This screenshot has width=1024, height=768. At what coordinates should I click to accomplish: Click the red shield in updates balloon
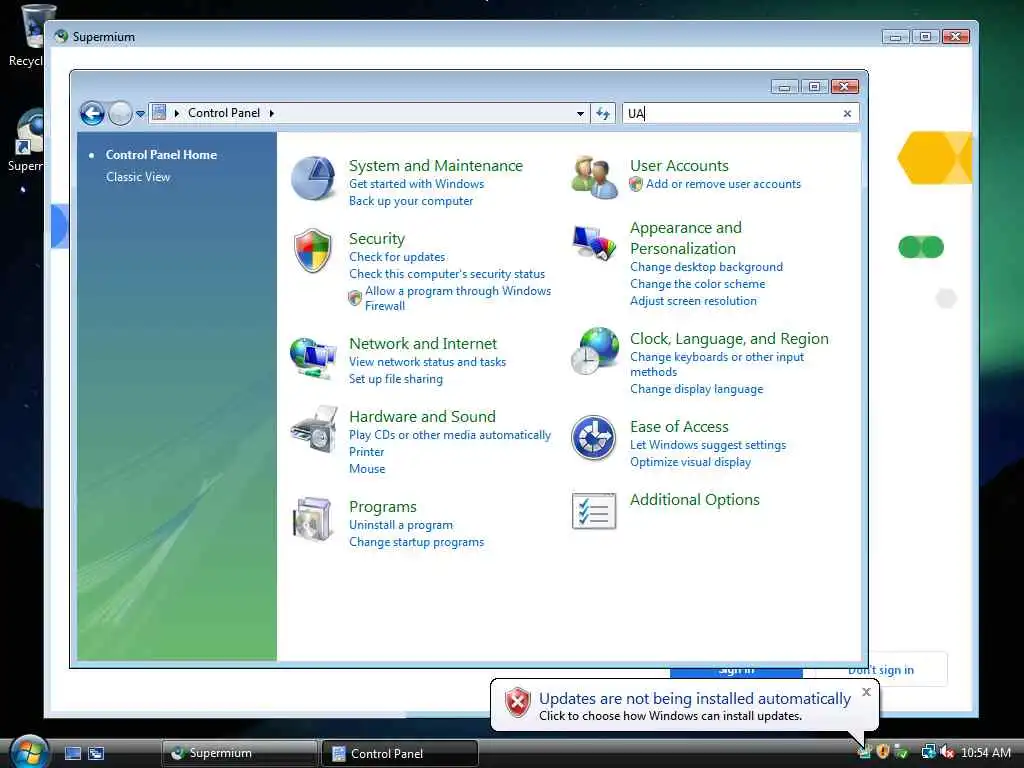pyautogui.click(x=517, y=703)
